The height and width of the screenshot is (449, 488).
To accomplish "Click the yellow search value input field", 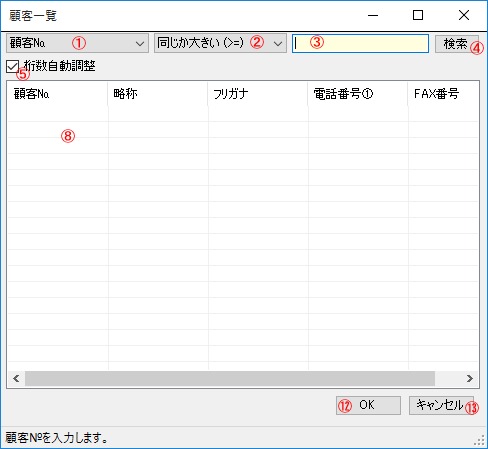I will pyautogui.click(x=360, y=43).
